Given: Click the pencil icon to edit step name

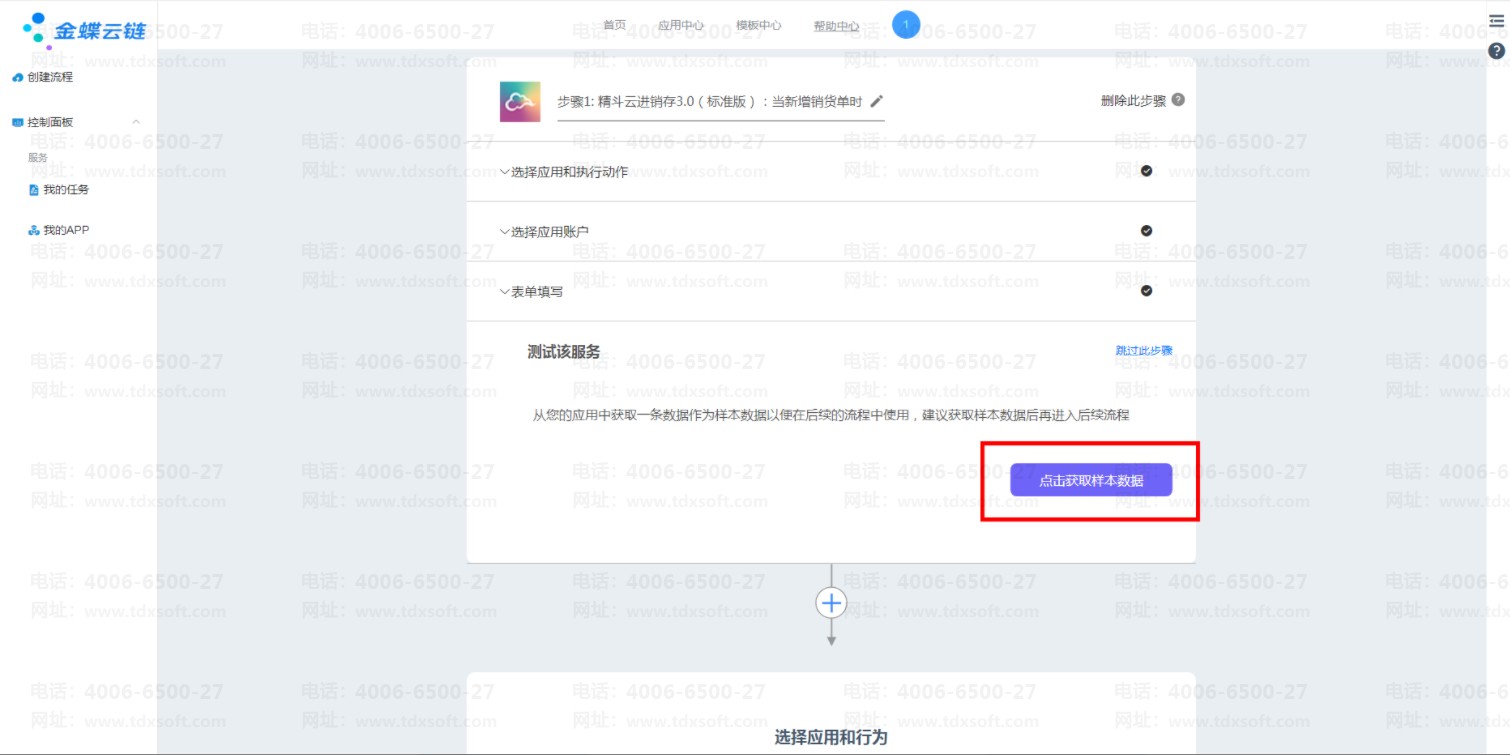Looking at the screenshot, I should click(x=877, y=101).
